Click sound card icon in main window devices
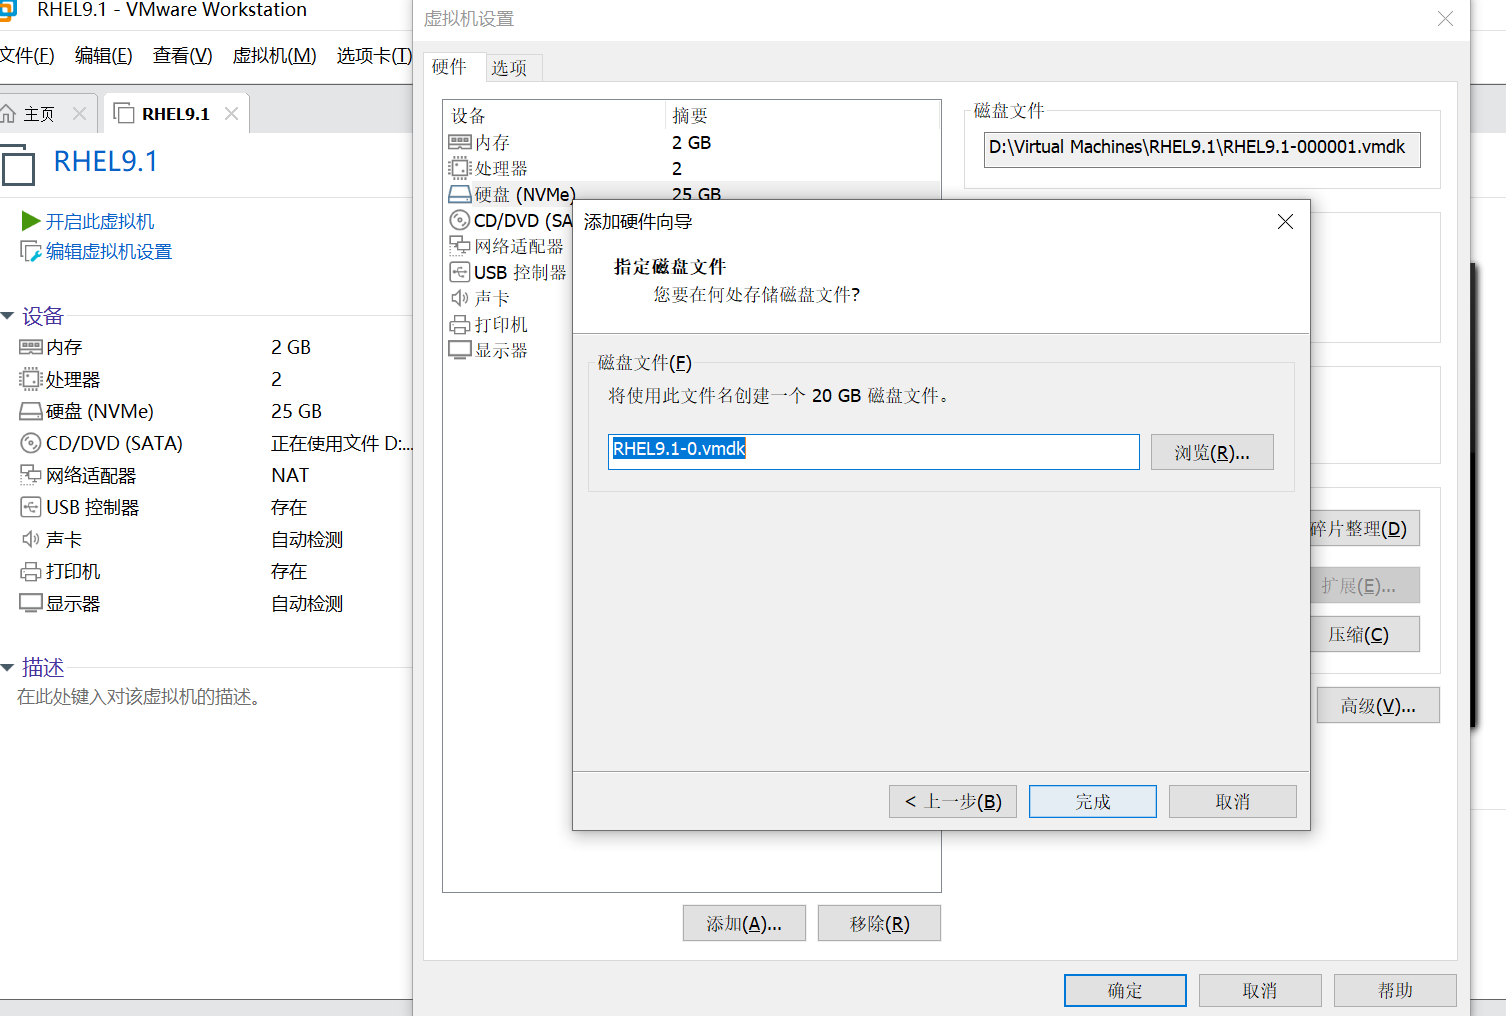 pyautogui.click(x=31, y=539)
